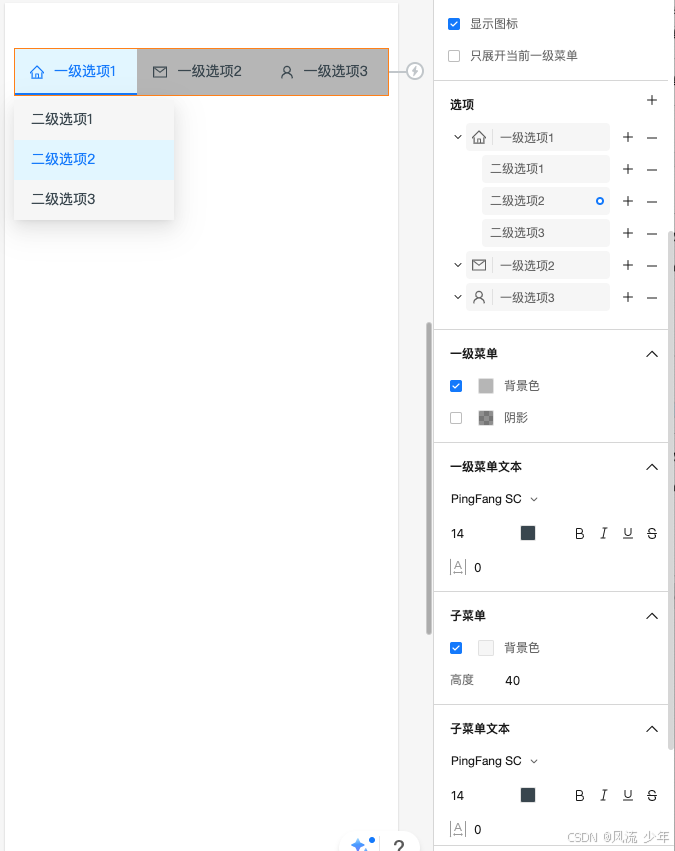Toggle italic in 子菜单文本 section
Image resolution: width=675 pixels, height=851 pixels.
pos(603,796)
